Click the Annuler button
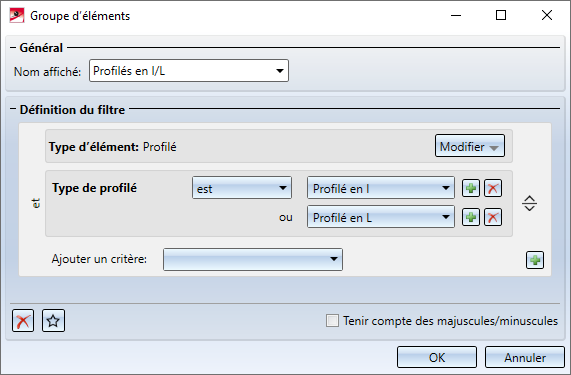 tap(525, 357)
